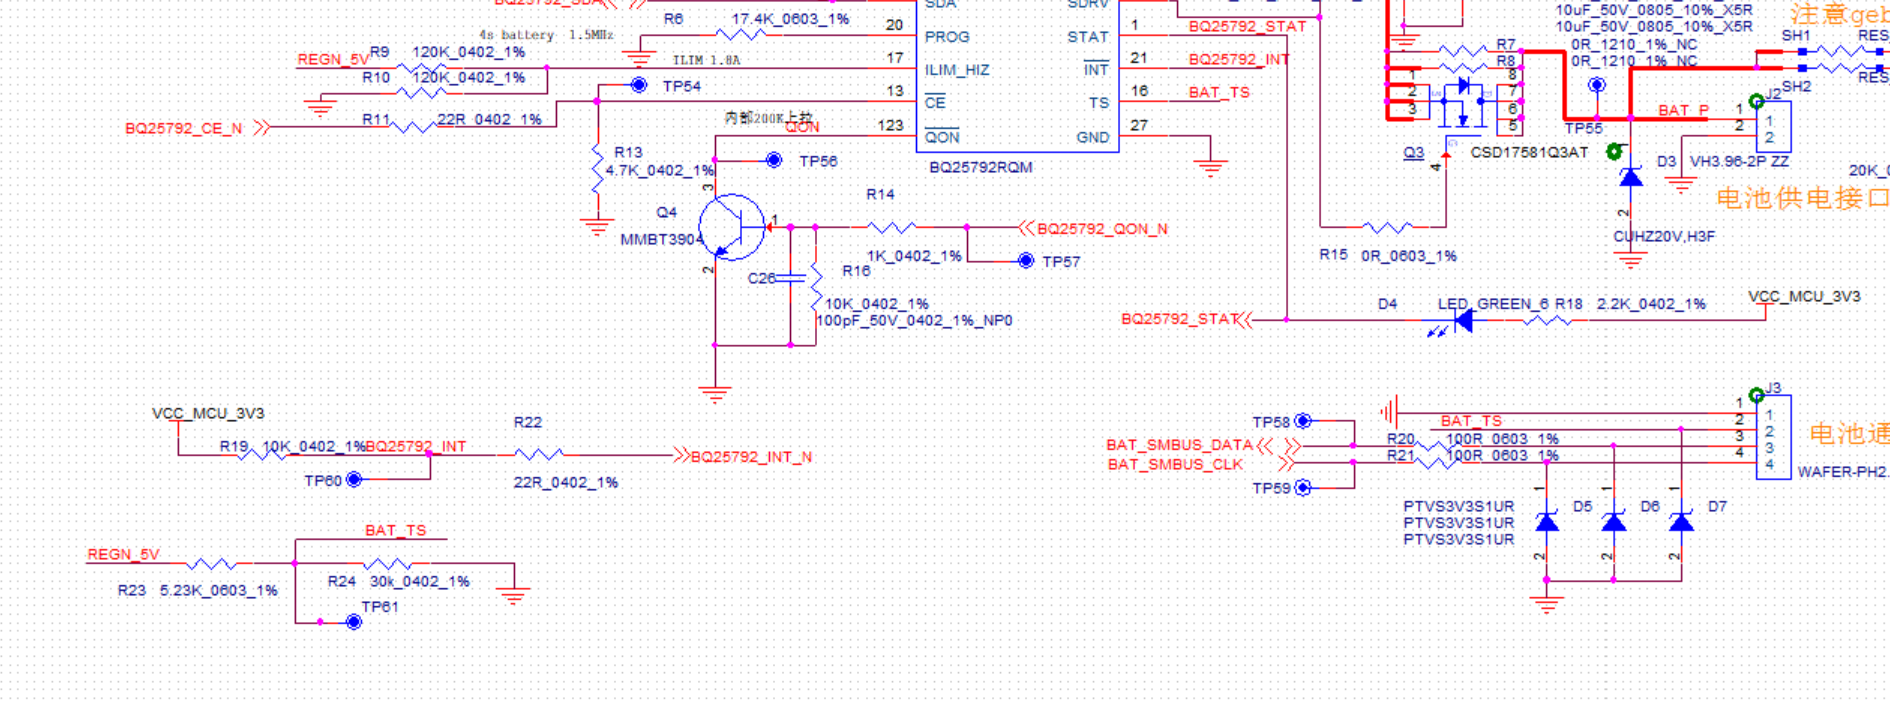This screenshot has width=1890, height=704.
Task: Select the BQ25792_CE_N off-page port
Action: pos(197,128)
